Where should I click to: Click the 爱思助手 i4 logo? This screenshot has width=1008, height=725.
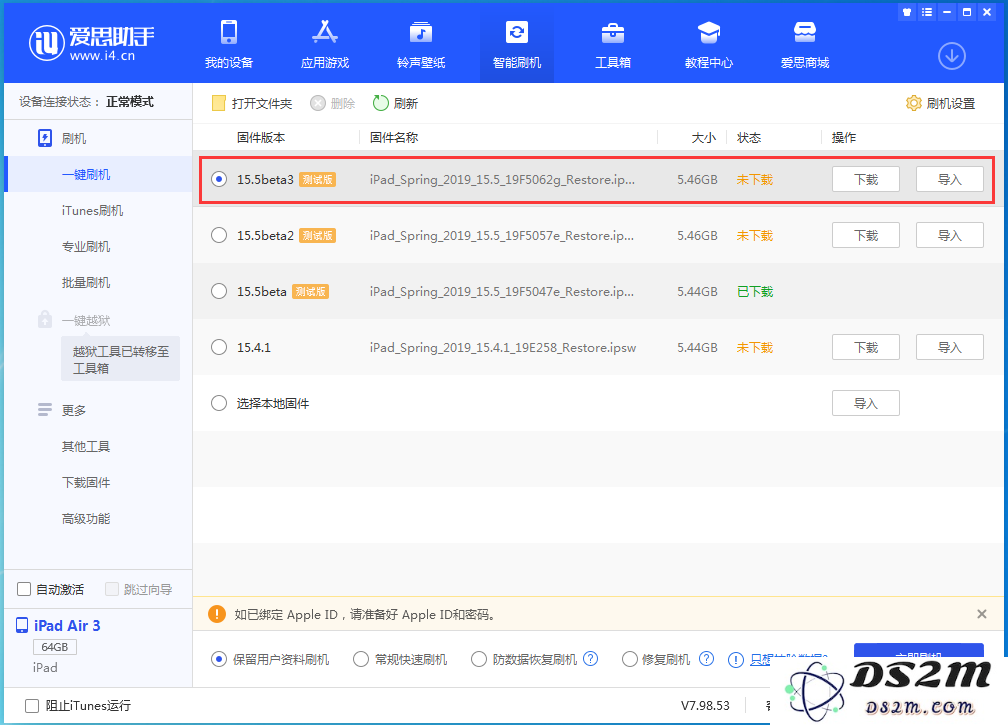[91, 43]
